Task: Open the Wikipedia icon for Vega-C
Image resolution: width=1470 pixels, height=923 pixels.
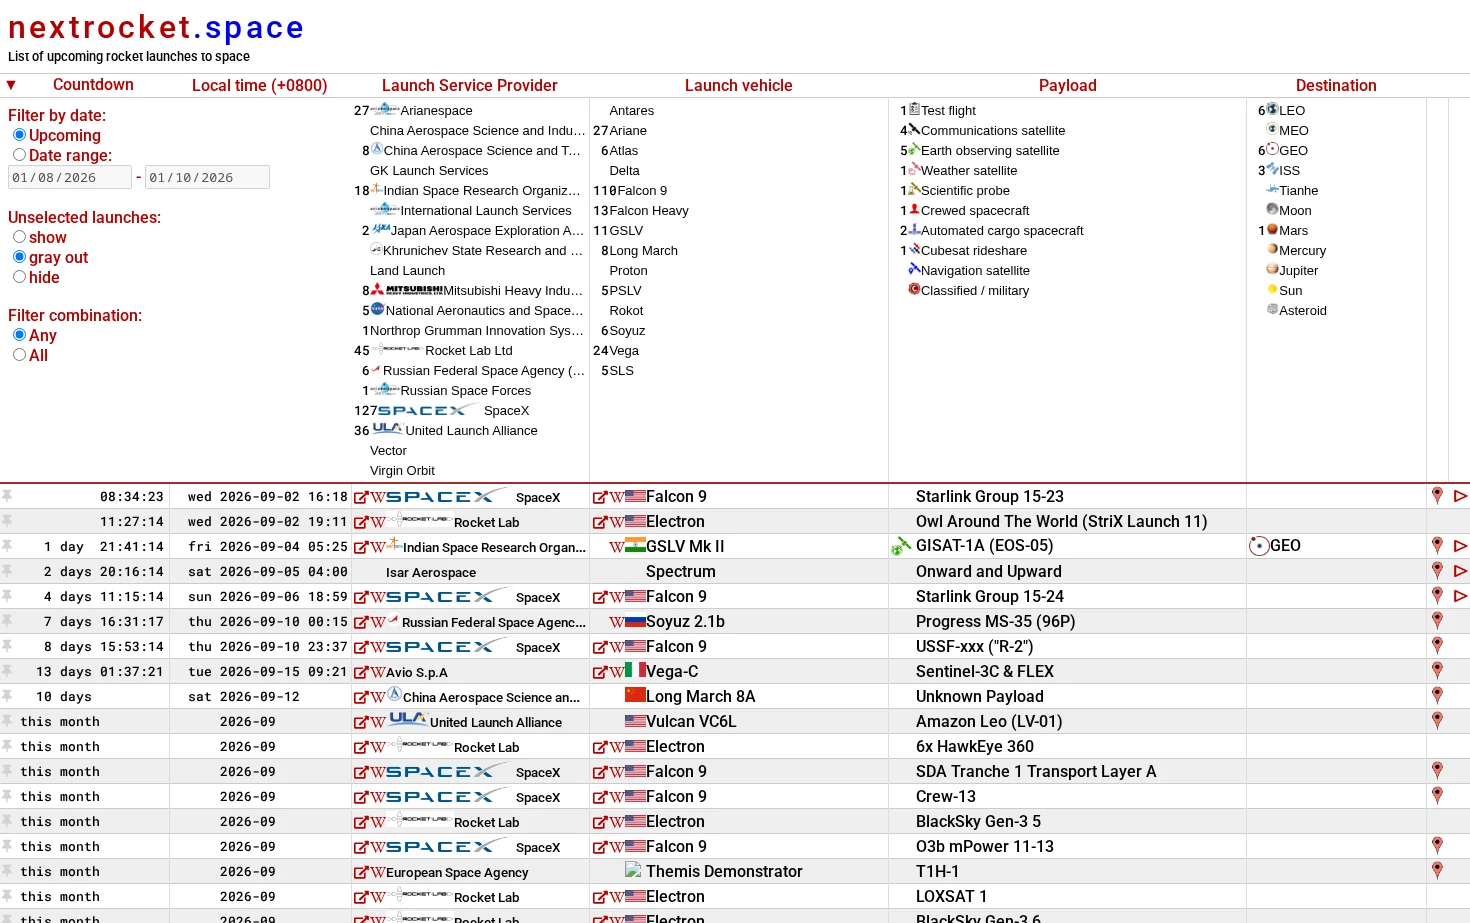Action: point(617,672)
